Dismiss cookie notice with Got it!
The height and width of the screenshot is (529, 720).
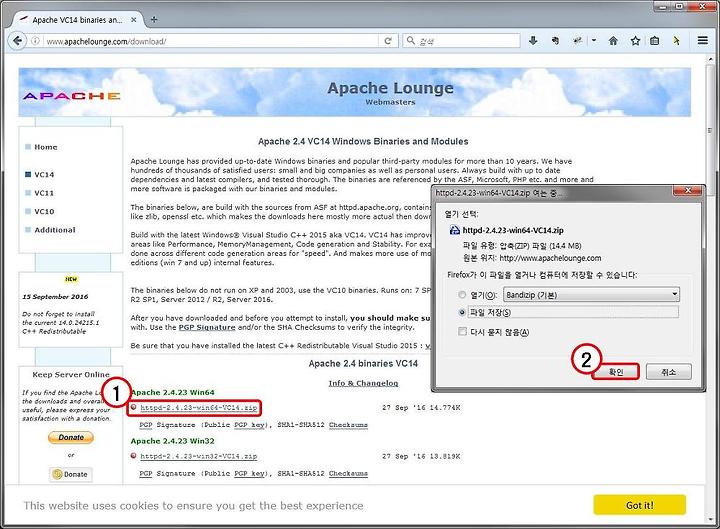[640, 505]
